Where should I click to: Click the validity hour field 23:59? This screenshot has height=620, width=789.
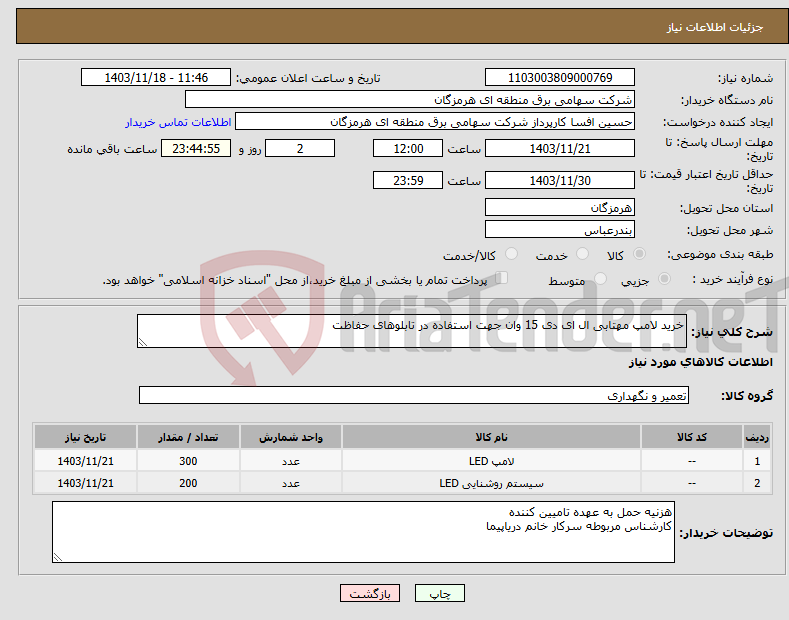(x=408, y=180)
